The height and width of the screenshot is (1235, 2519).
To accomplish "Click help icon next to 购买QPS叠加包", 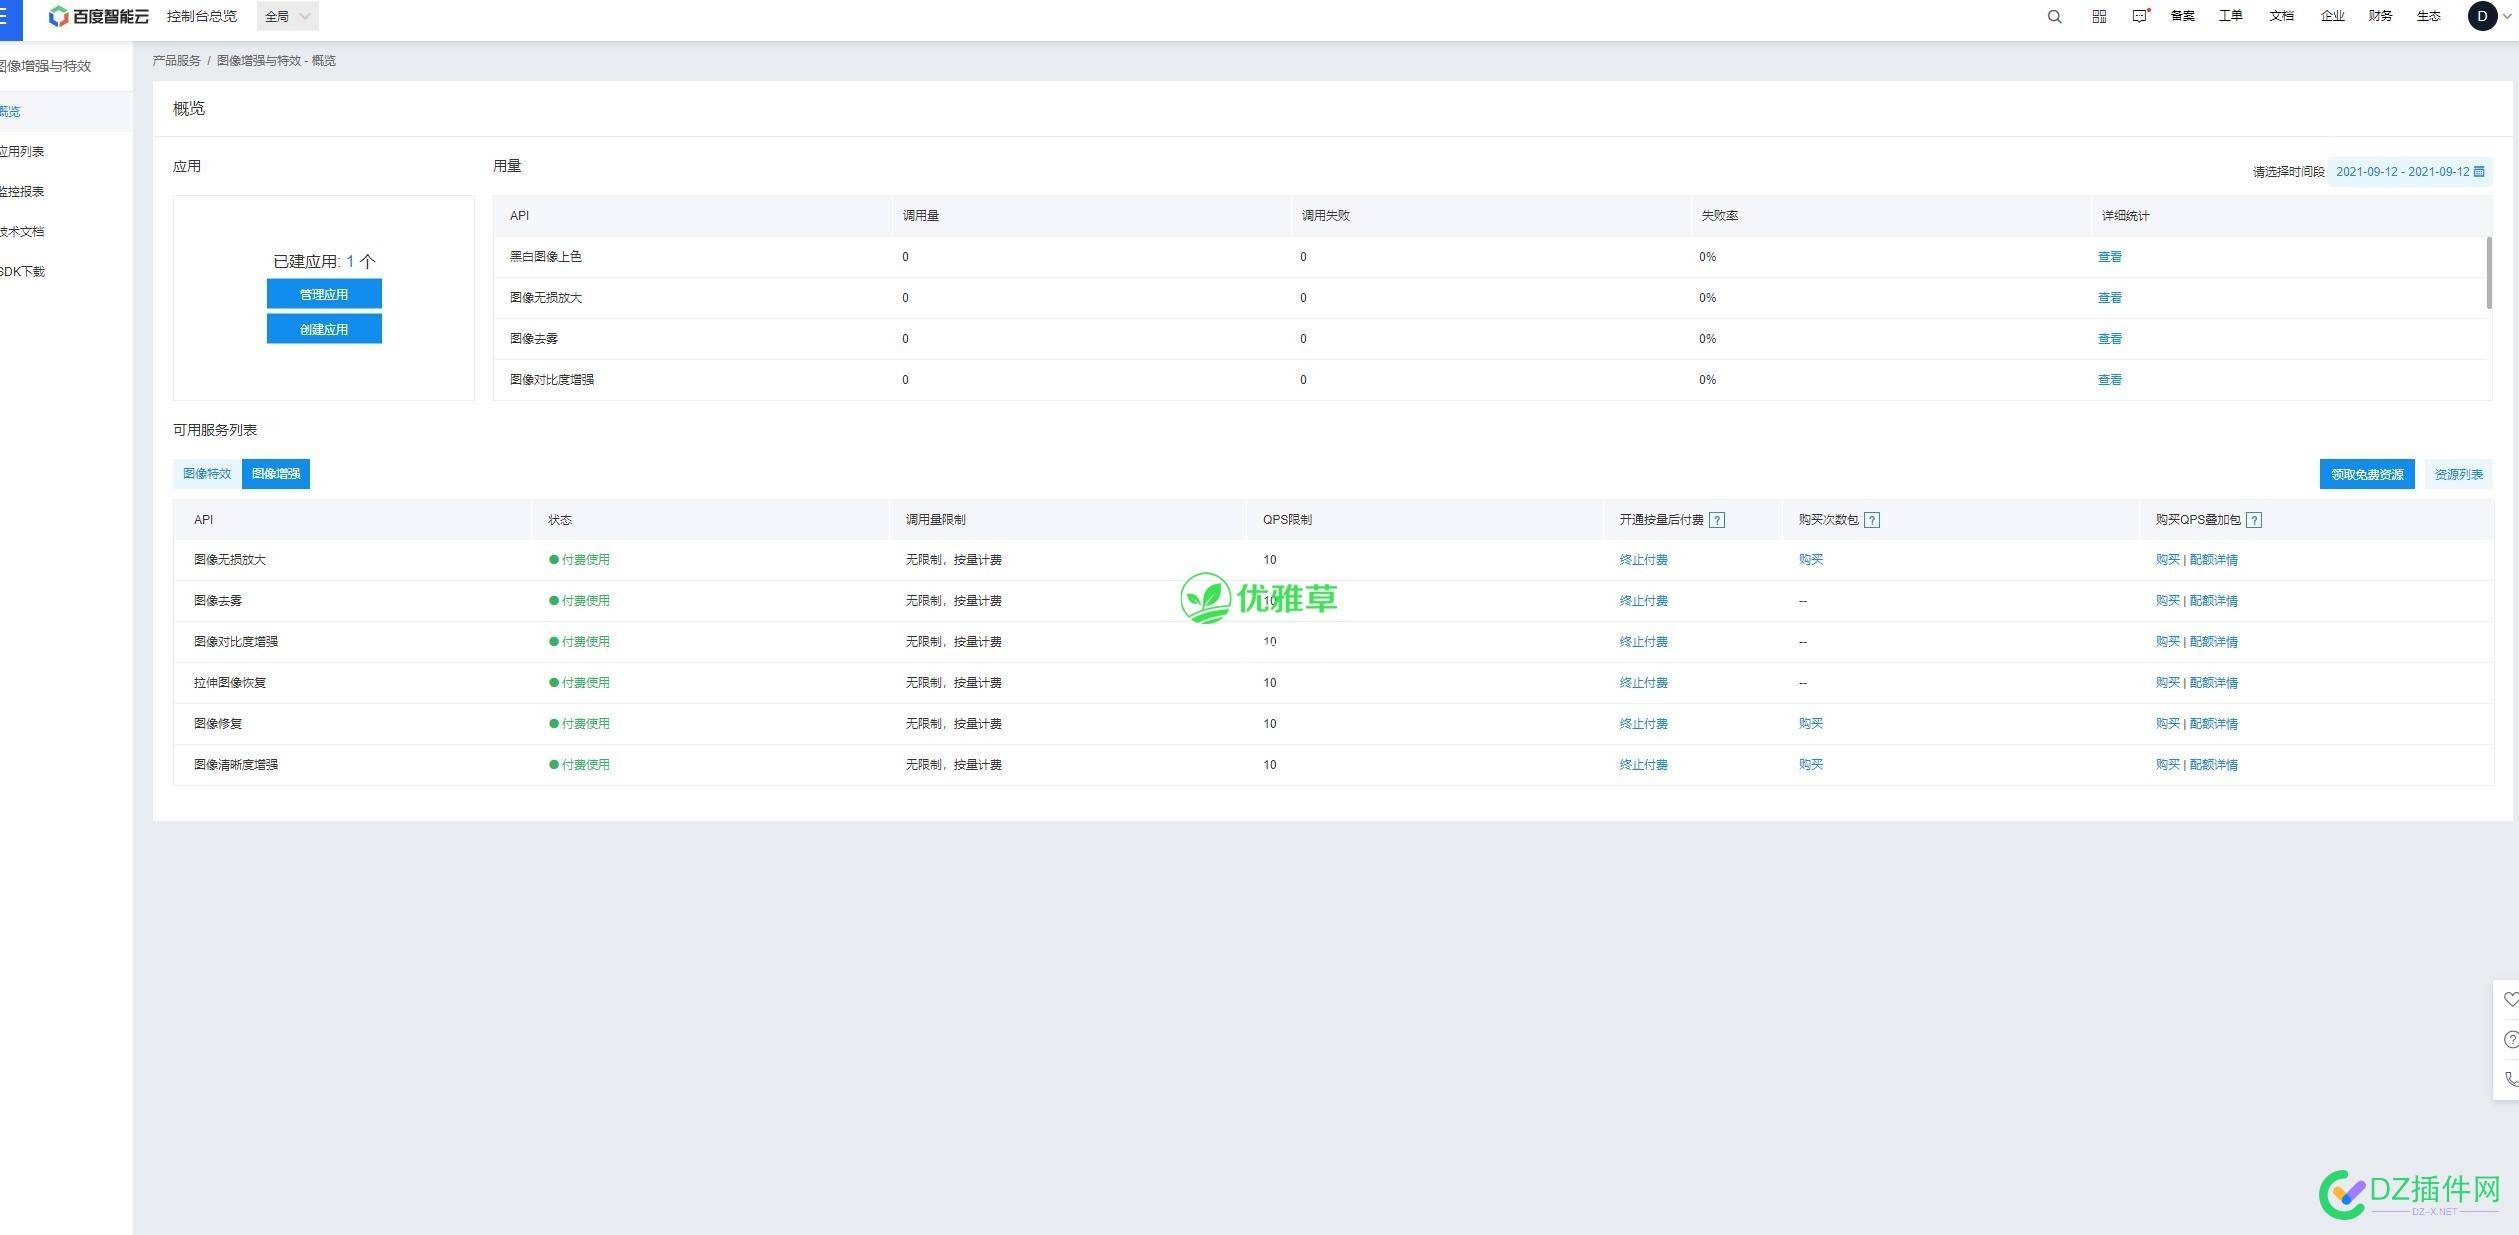I will (x=2254, y=520).
